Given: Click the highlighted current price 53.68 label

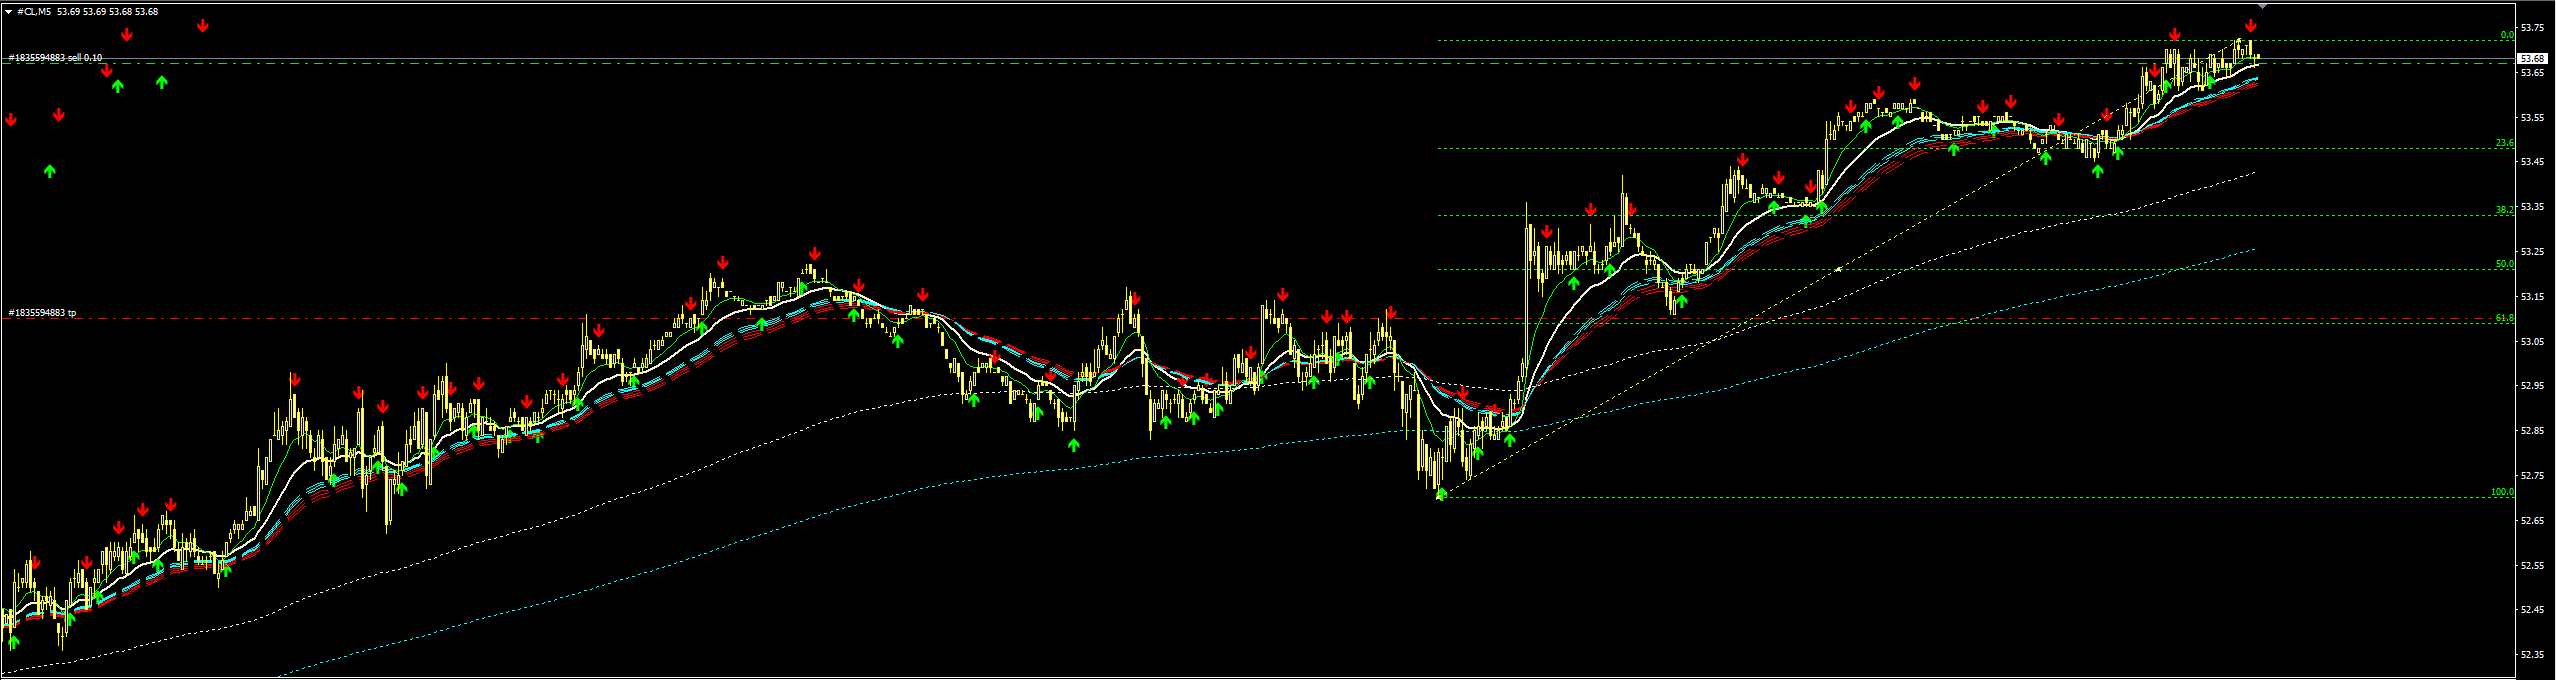Looking at the screenshot, I should 2532,60.
